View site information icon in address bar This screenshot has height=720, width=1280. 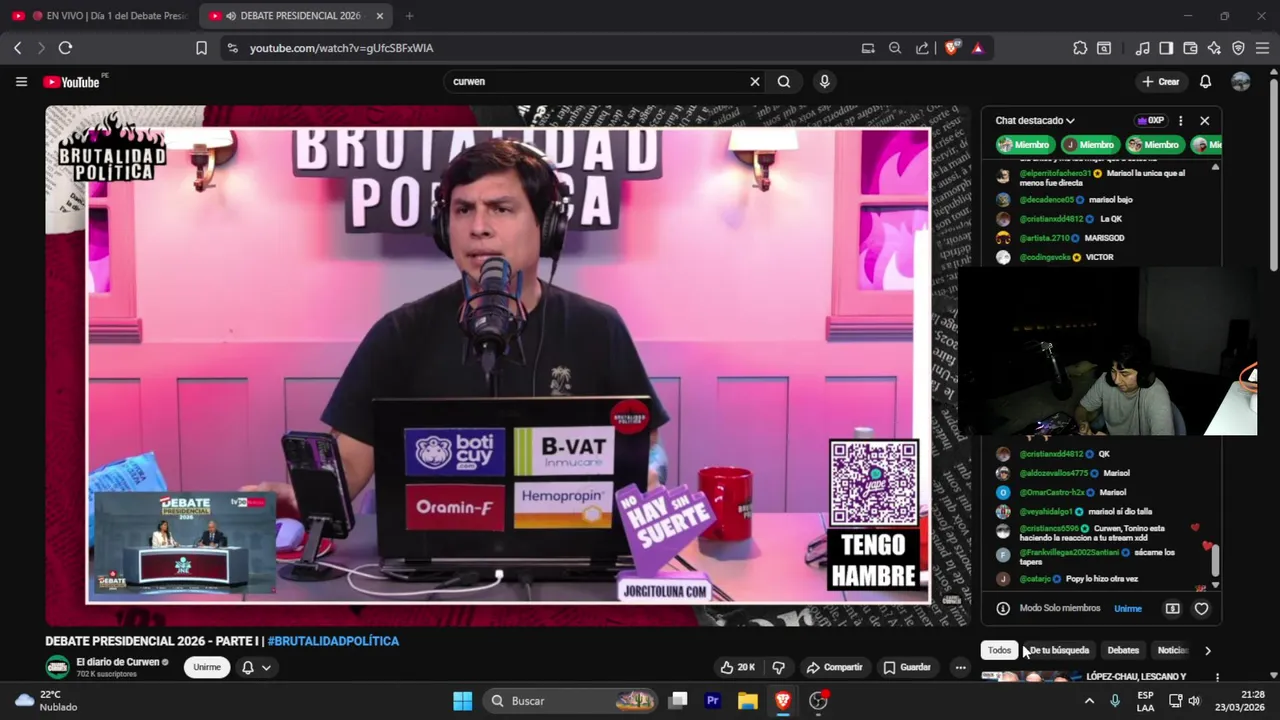point(232,48)
